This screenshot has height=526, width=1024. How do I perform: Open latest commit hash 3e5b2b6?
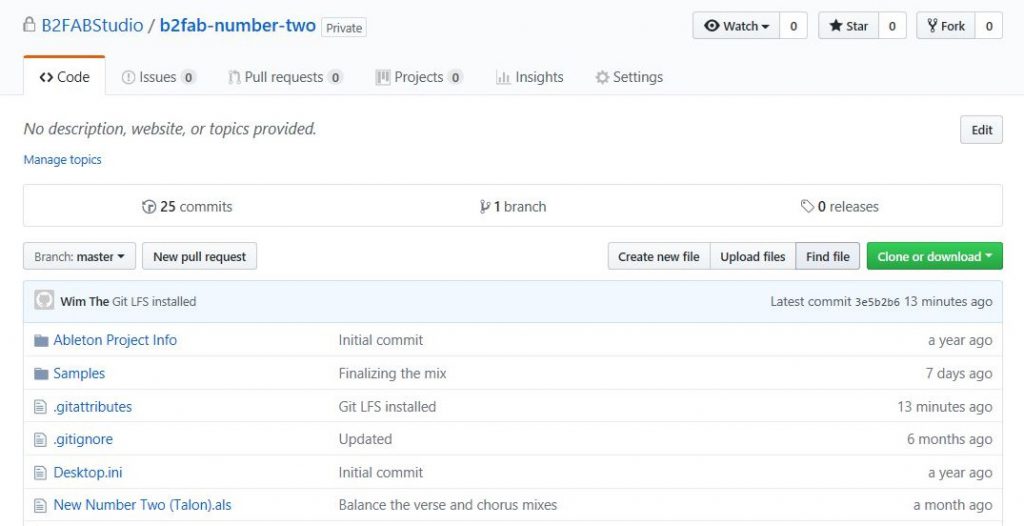[x=877, y=302]
